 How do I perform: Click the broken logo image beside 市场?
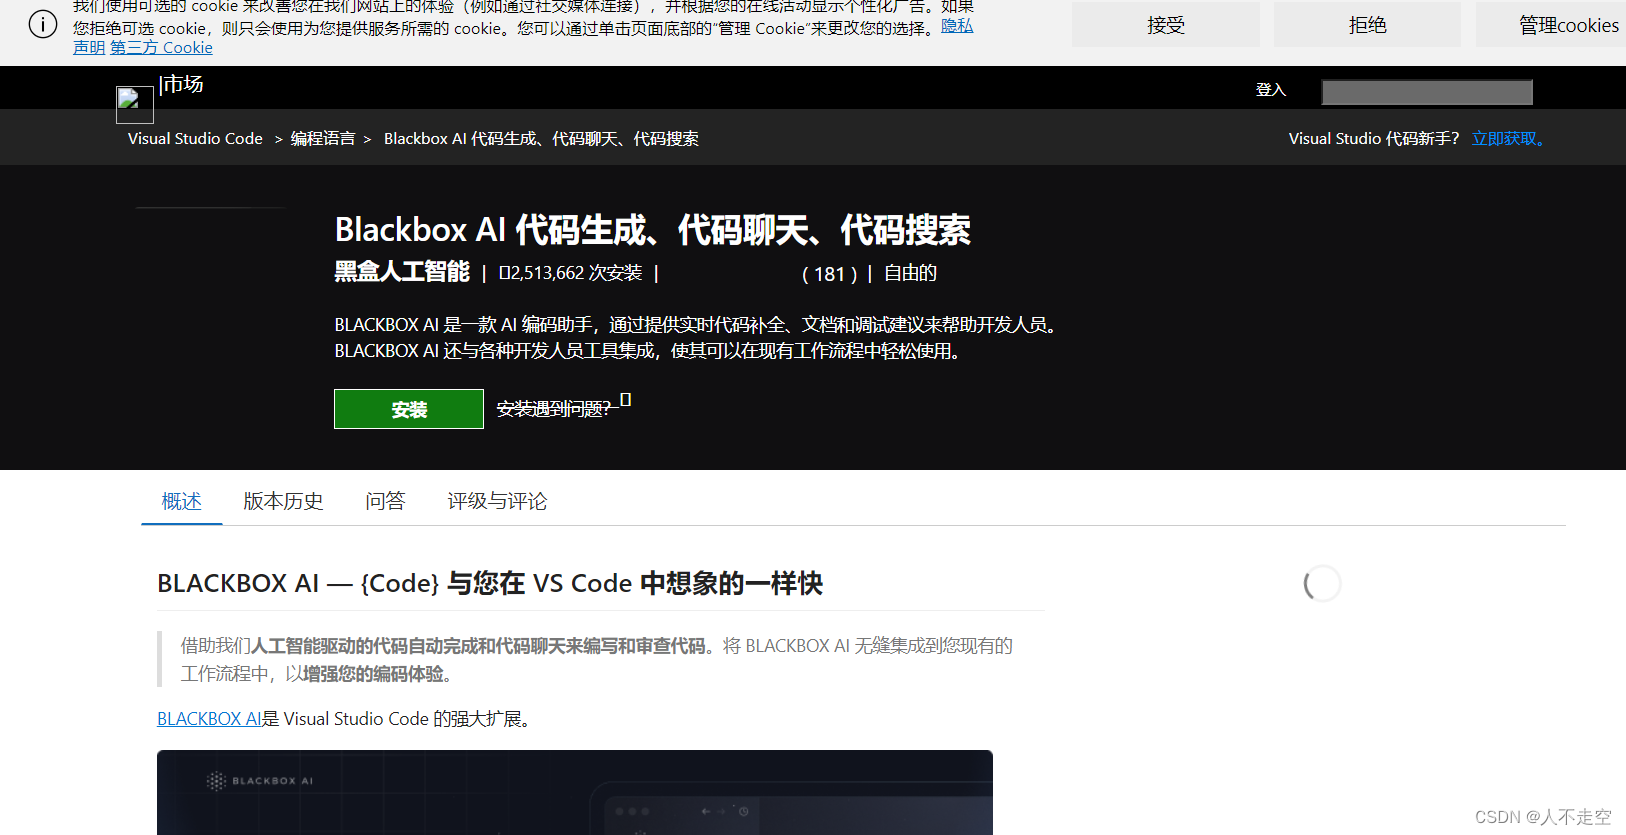pyautogui.click(x=135, y=105)
